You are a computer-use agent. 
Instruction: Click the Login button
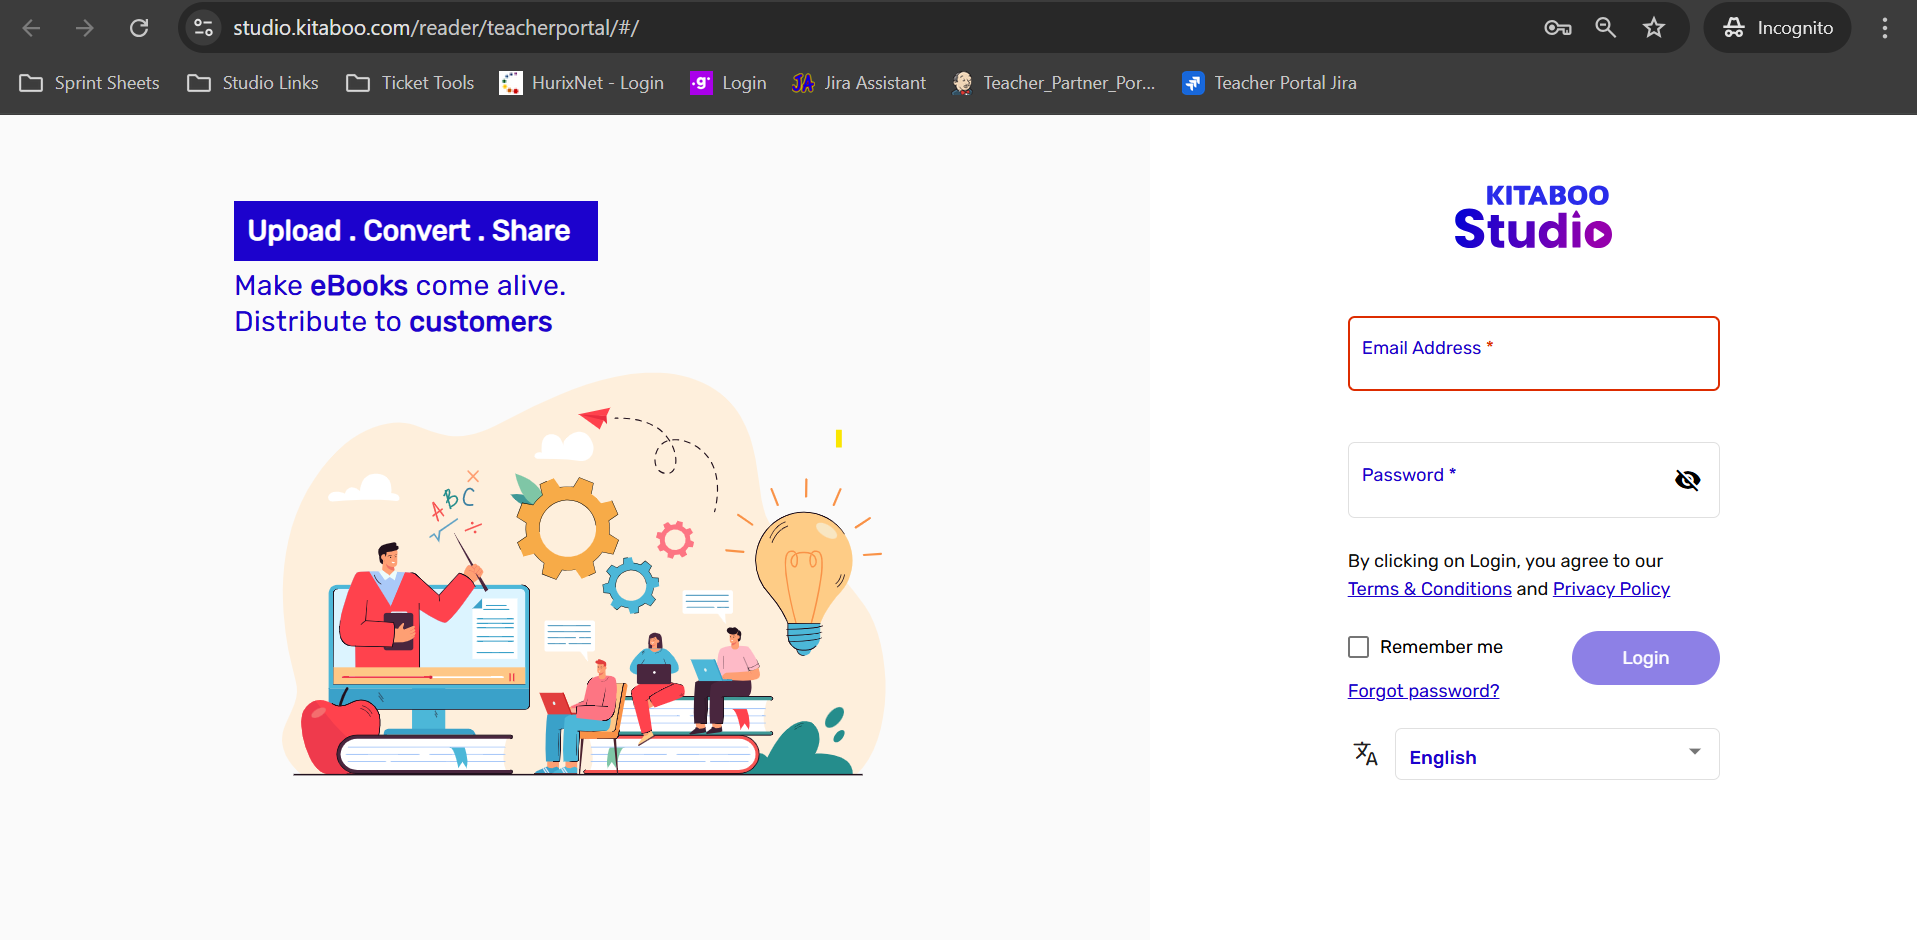click(x=1645, y=658)
